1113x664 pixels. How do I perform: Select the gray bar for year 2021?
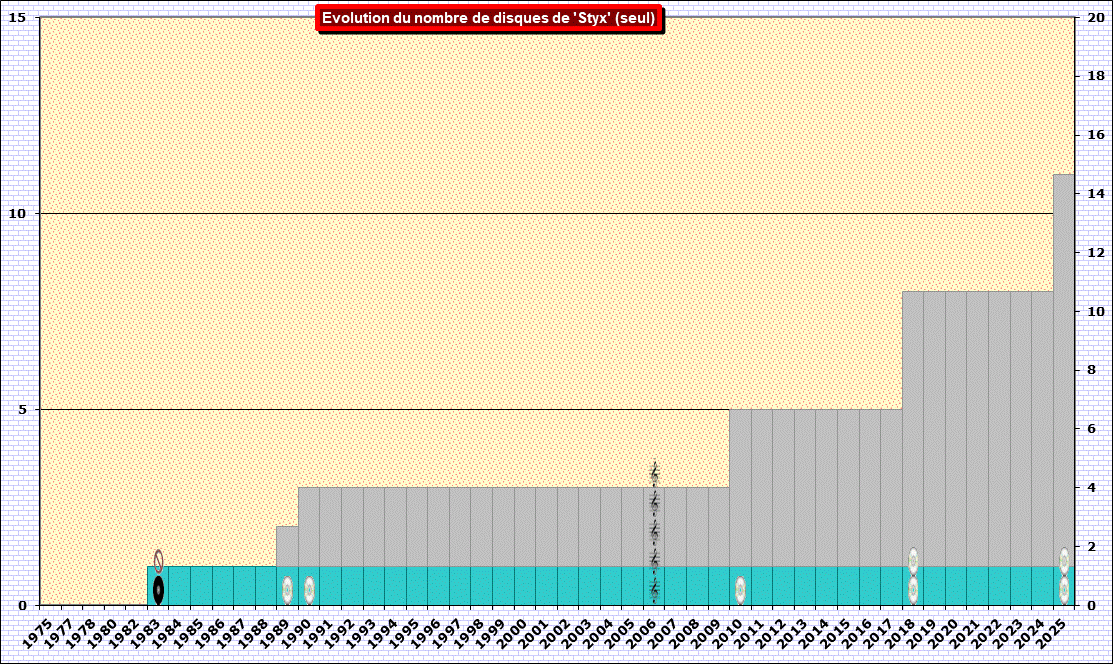click(977, 430)
